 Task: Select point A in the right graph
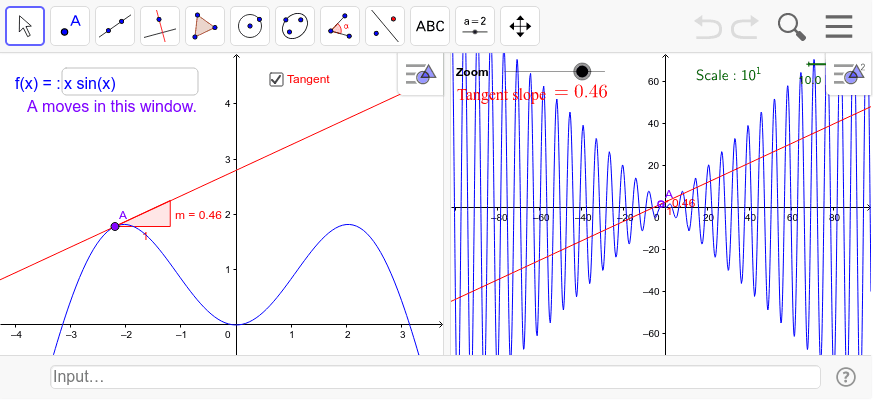tap(661, 204)
